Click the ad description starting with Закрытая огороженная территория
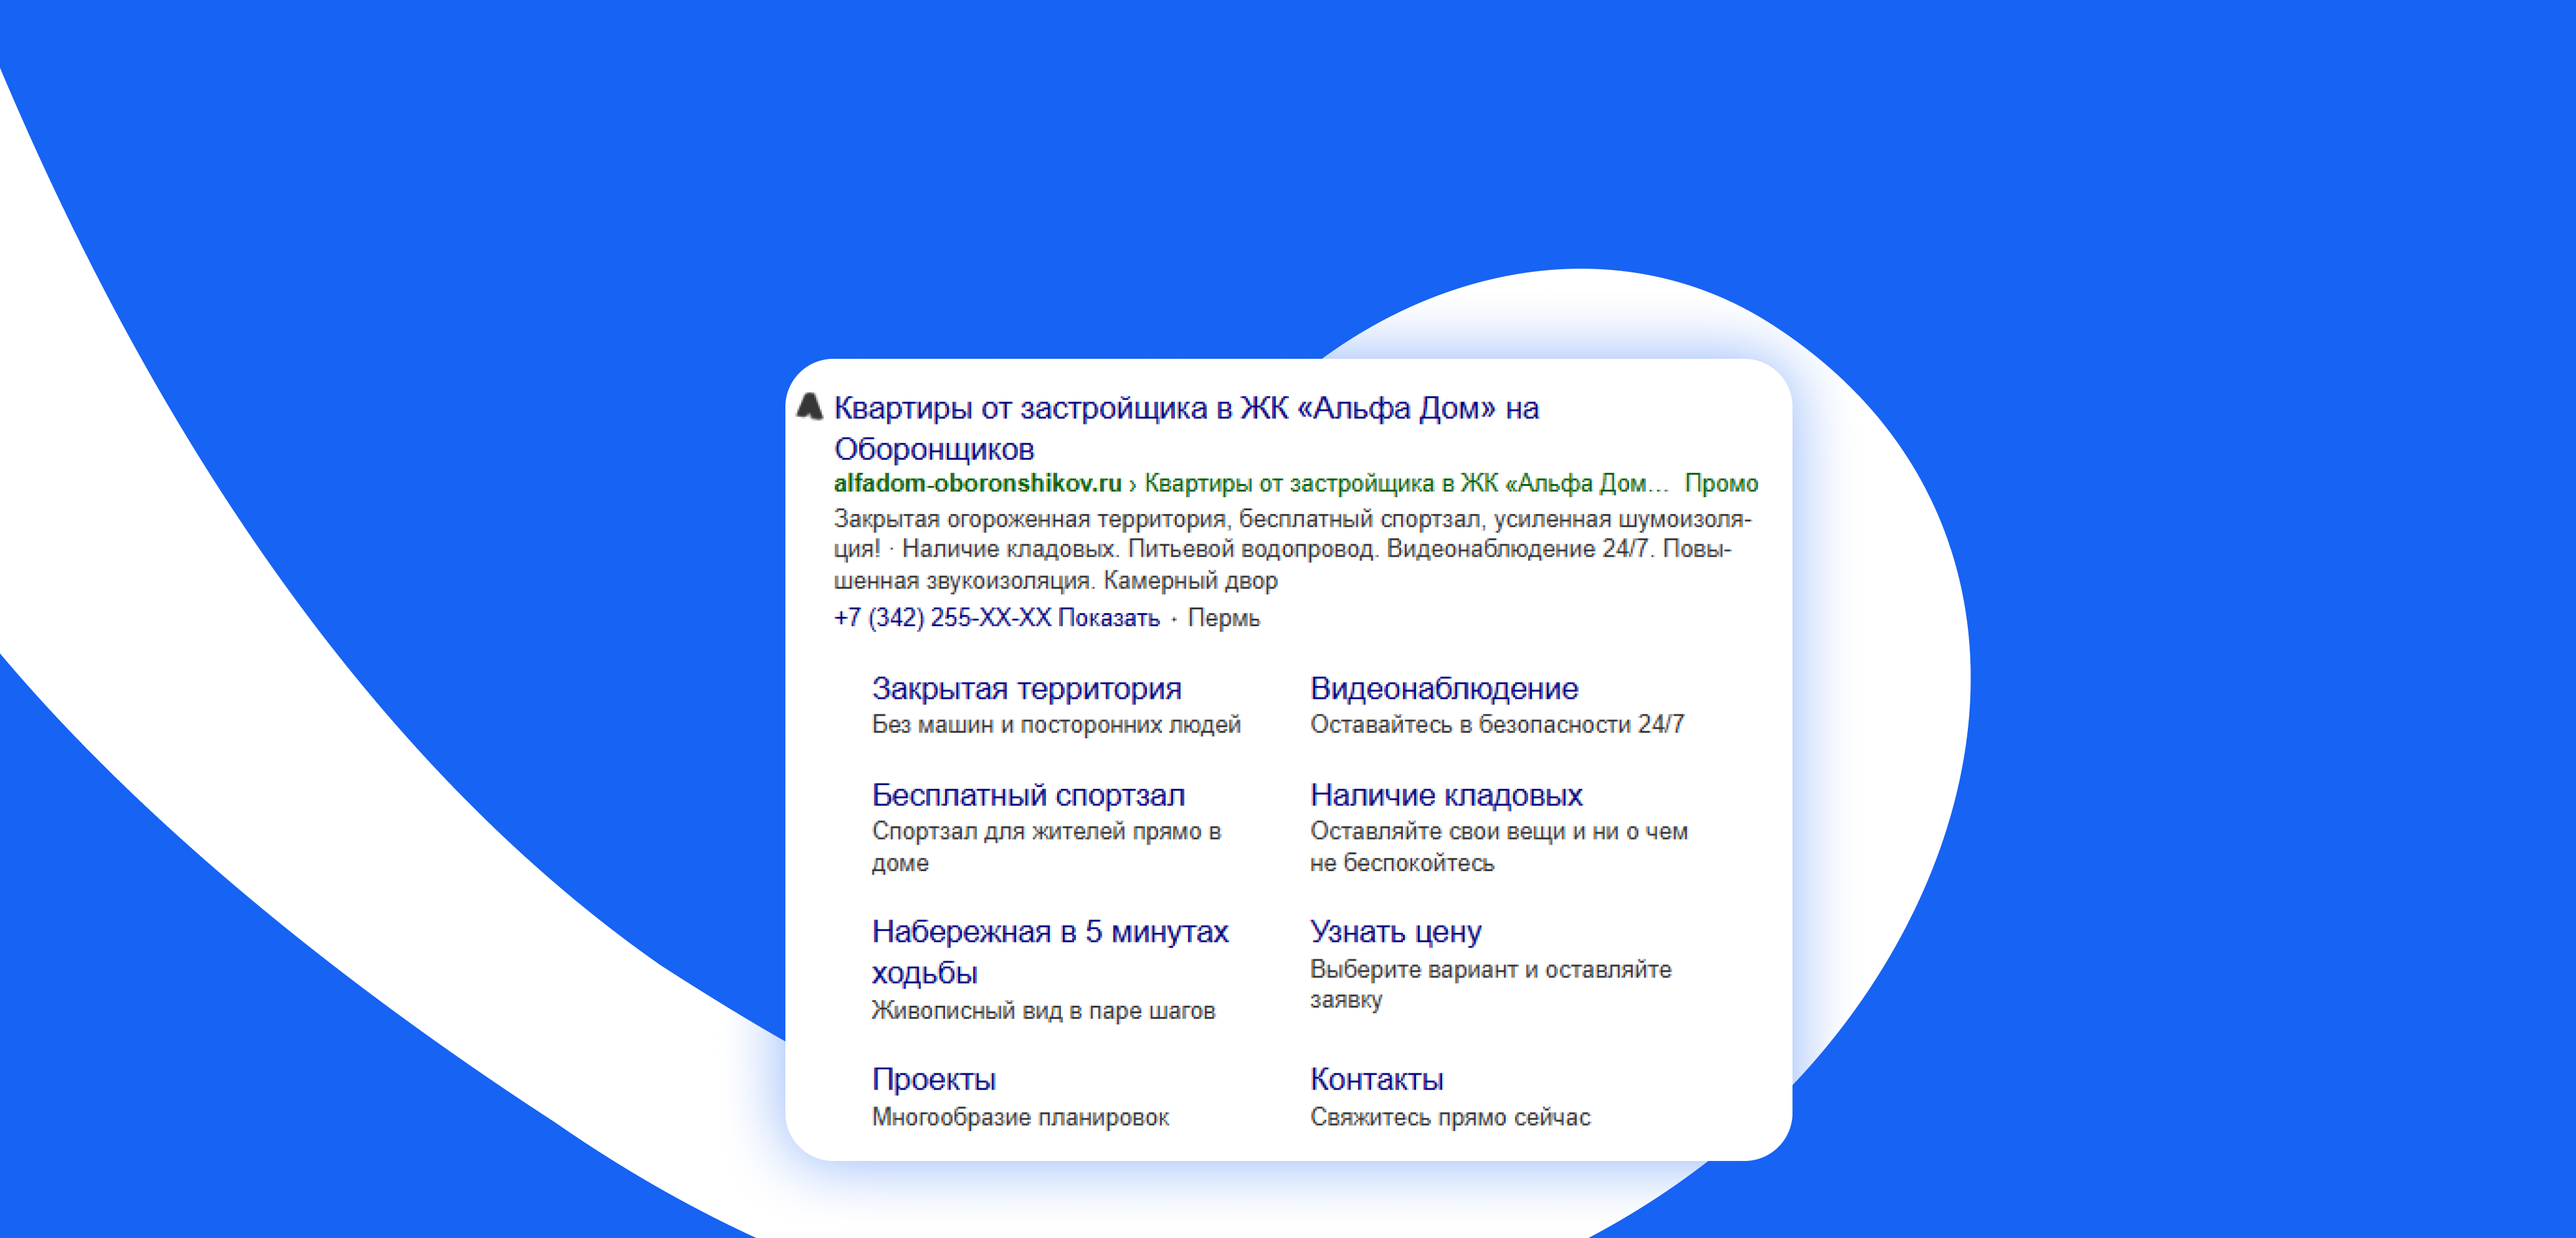 (1292, 549)
